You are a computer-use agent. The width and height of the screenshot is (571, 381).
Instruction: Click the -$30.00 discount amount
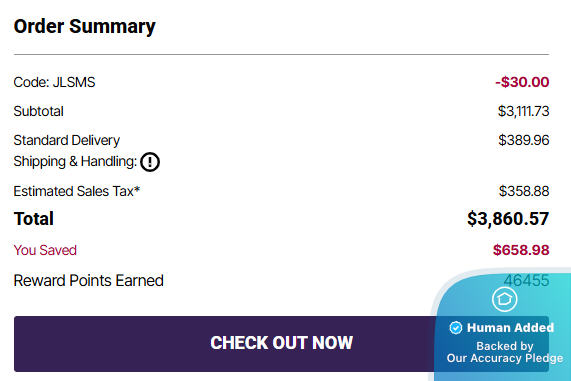pyautogui.click(x=522, y=82)
